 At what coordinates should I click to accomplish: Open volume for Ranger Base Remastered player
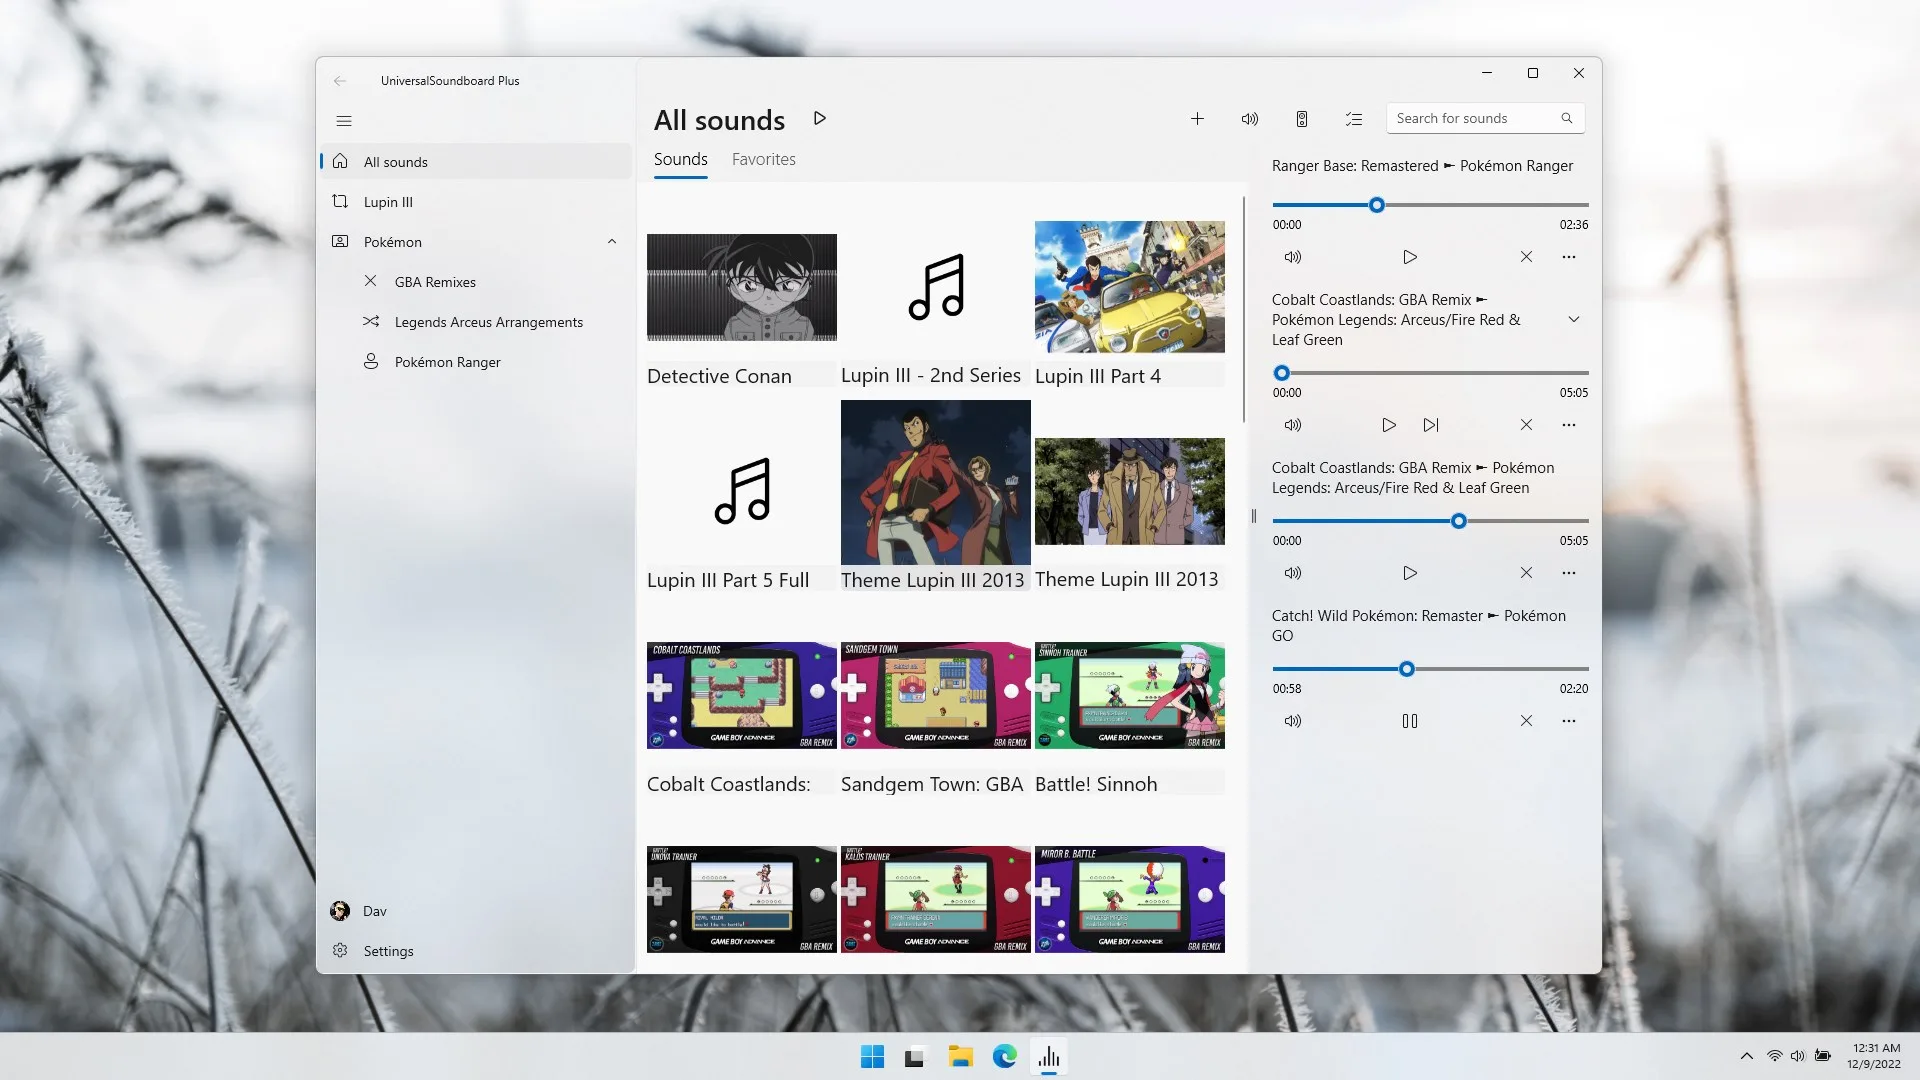[x=1292, y=257]
